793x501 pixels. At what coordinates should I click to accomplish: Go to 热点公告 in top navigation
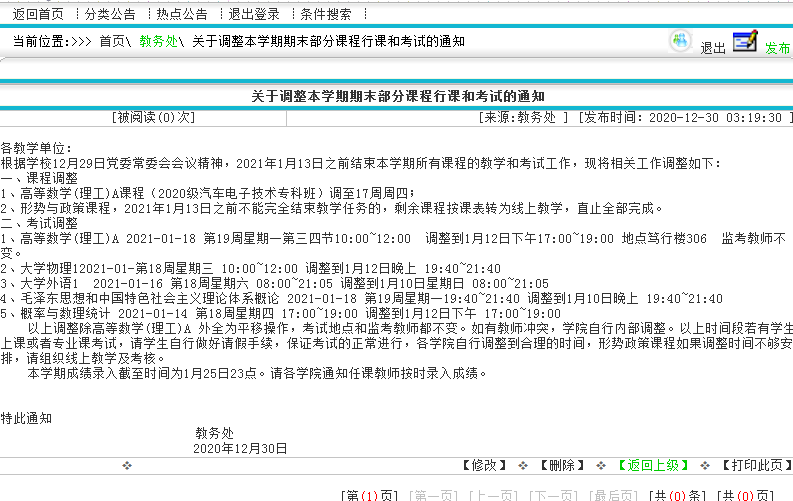coord(182,14)
